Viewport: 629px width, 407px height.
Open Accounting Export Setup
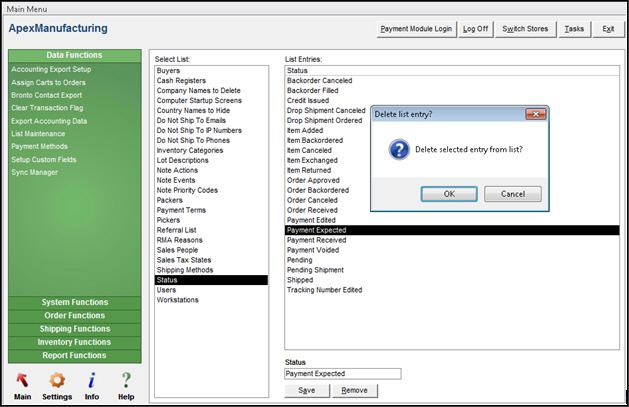(51, 69)
